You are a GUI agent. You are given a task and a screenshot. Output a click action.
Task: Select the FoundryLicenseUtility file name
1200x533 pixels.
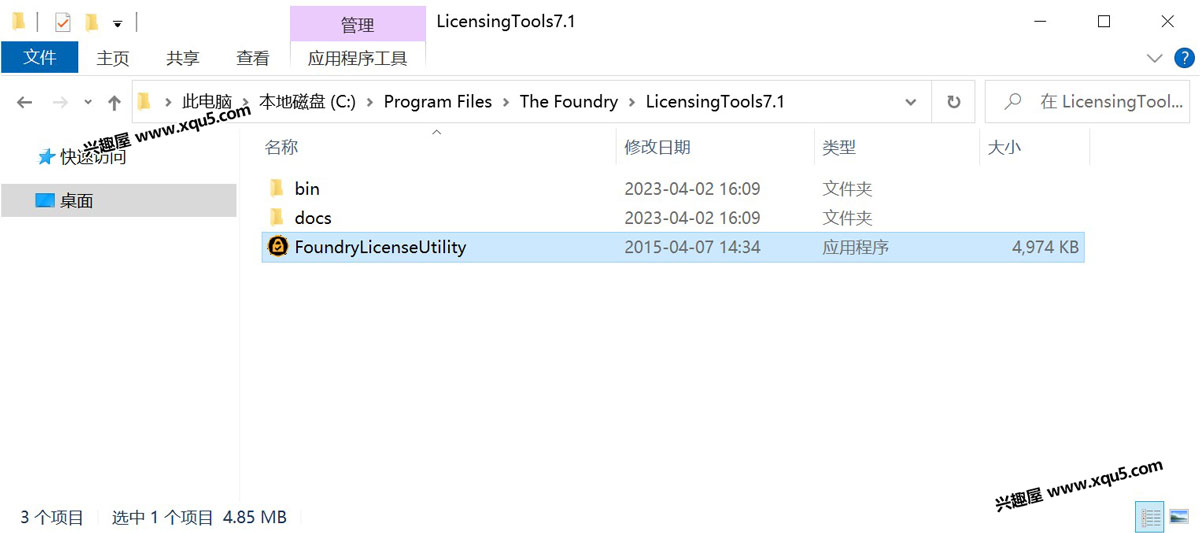click(x=380, y=247)
